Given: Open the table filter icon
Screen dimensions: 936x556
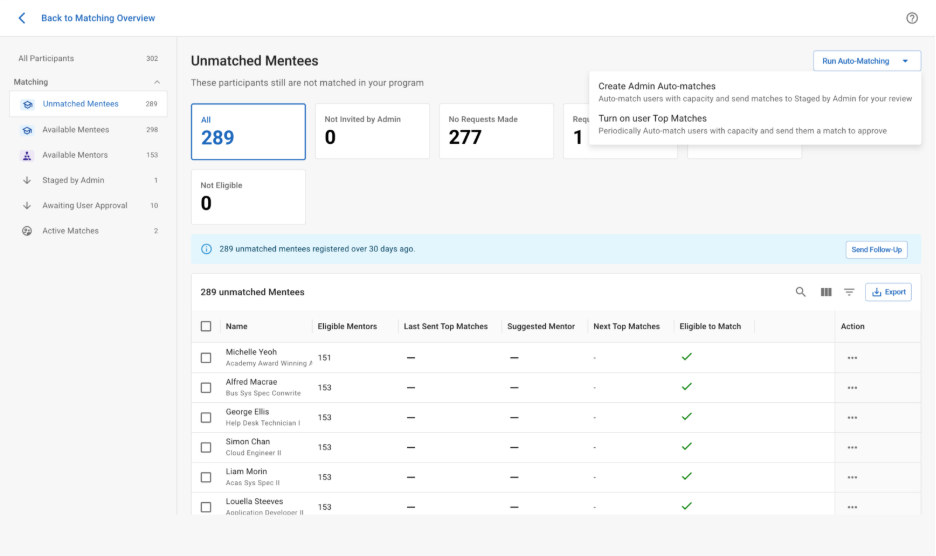Looking at the screenshot, I should pyautogui.click(x=849, y=292).
